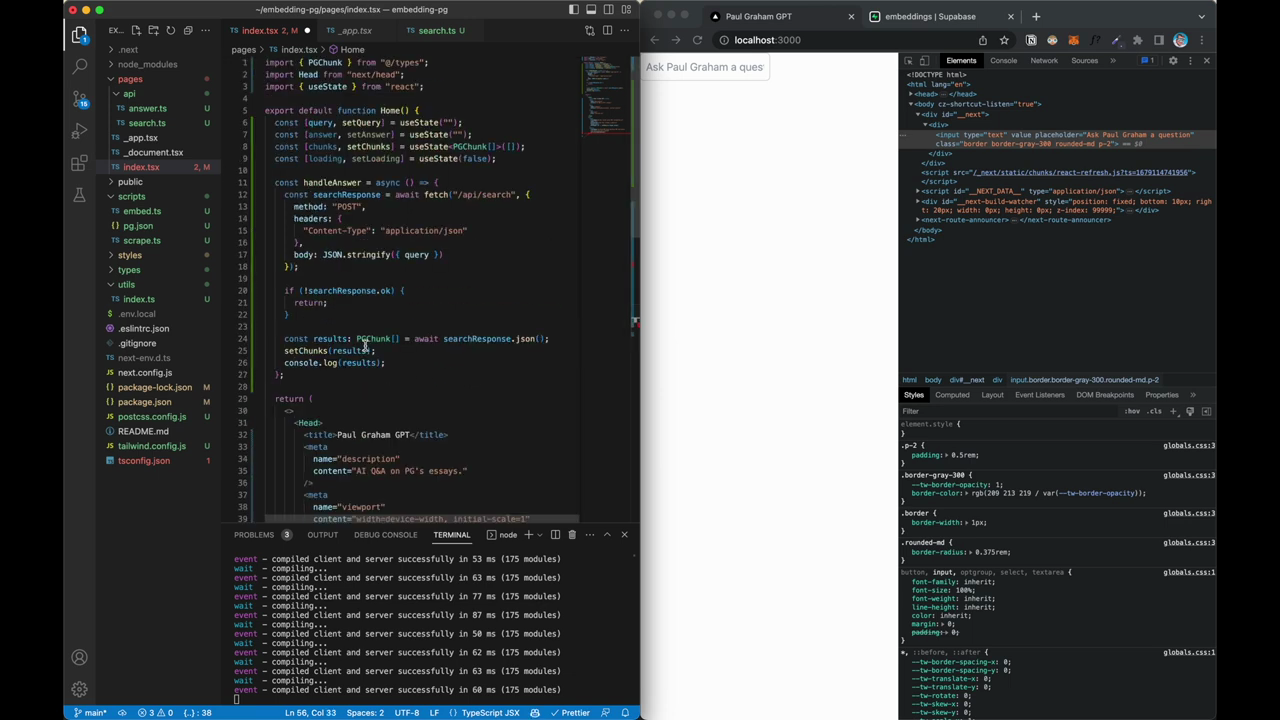Click the Styles filter field
This screenshot has width=1280, height=720.
(x=1008, y=411)
